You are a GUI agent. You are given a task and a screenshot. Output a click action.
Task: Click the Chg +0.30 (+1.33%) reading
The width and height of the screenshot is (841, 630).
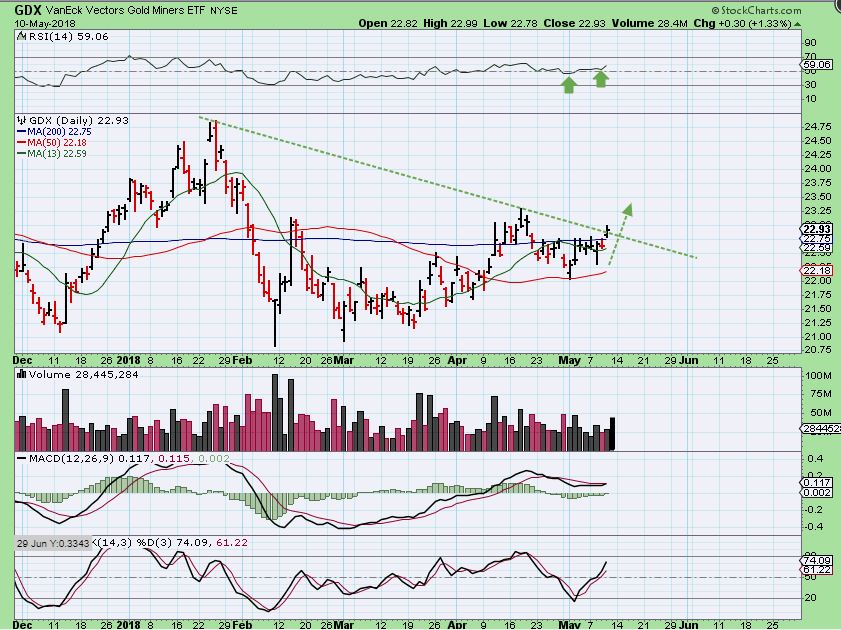(x=743, y=23)
